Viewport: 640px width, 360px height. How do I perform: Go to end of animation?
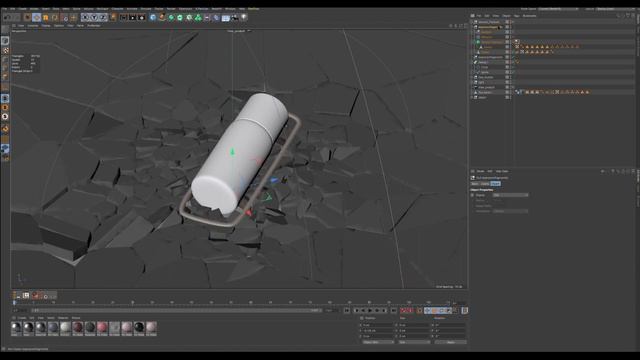coord(393,311)
